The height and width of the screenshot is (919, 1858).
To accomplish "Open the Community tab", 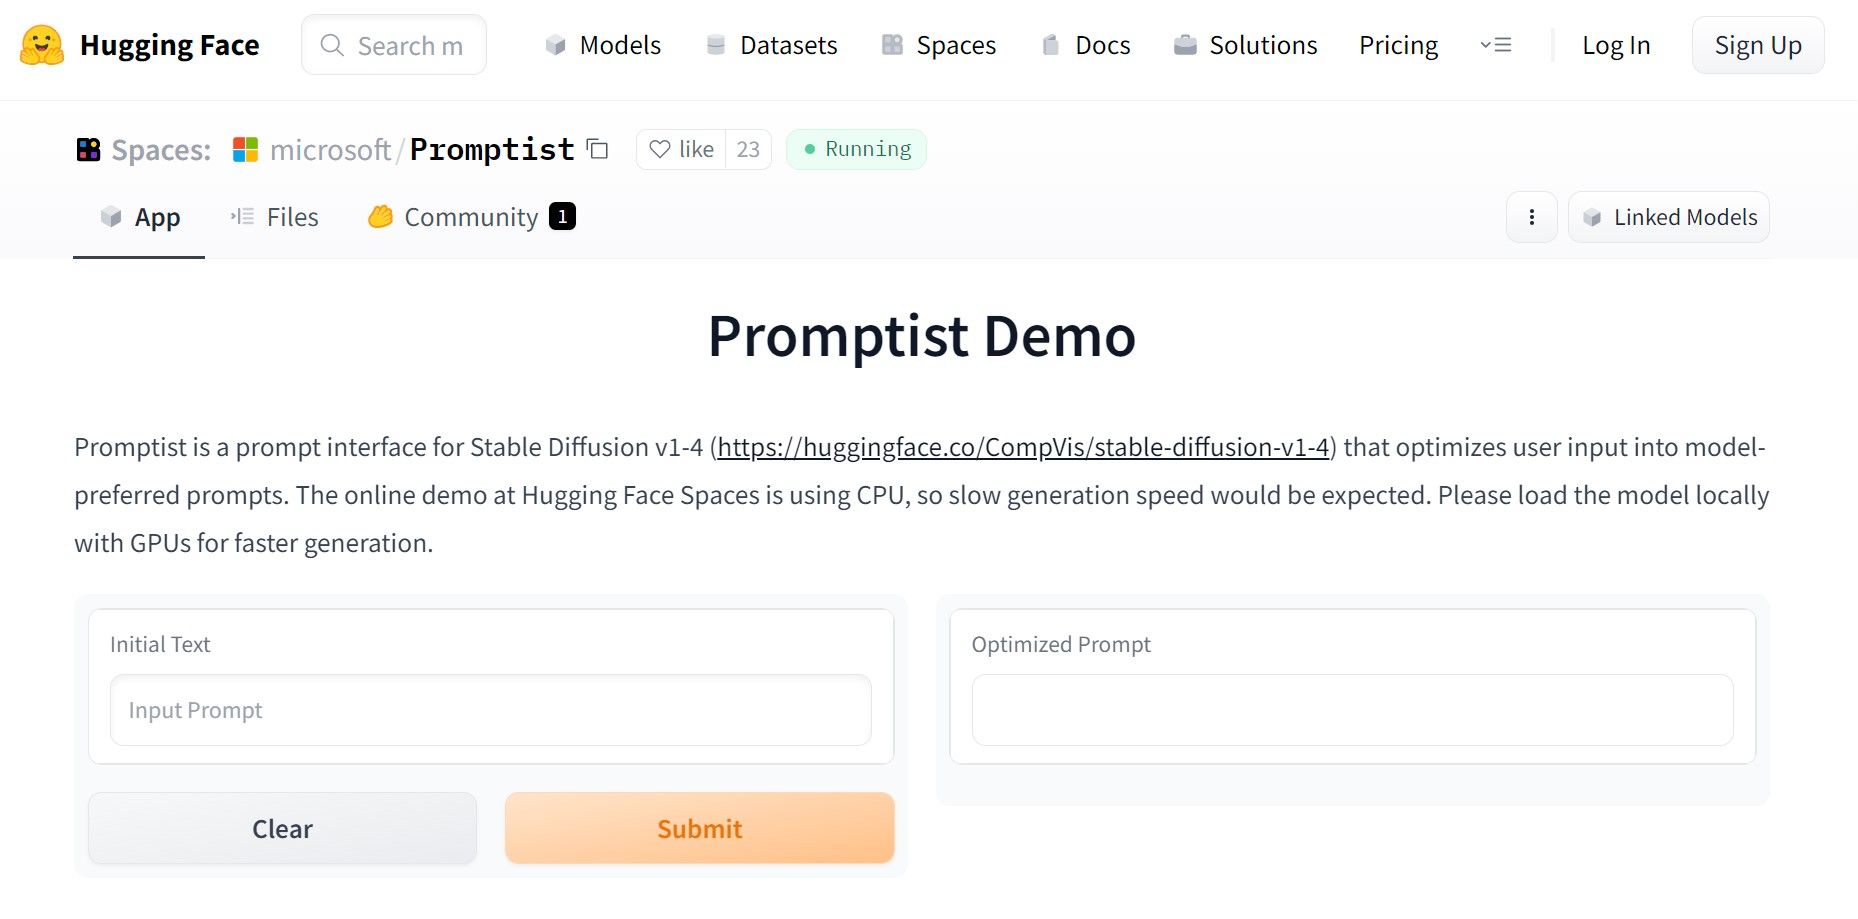I will click(x=470, y=217).
